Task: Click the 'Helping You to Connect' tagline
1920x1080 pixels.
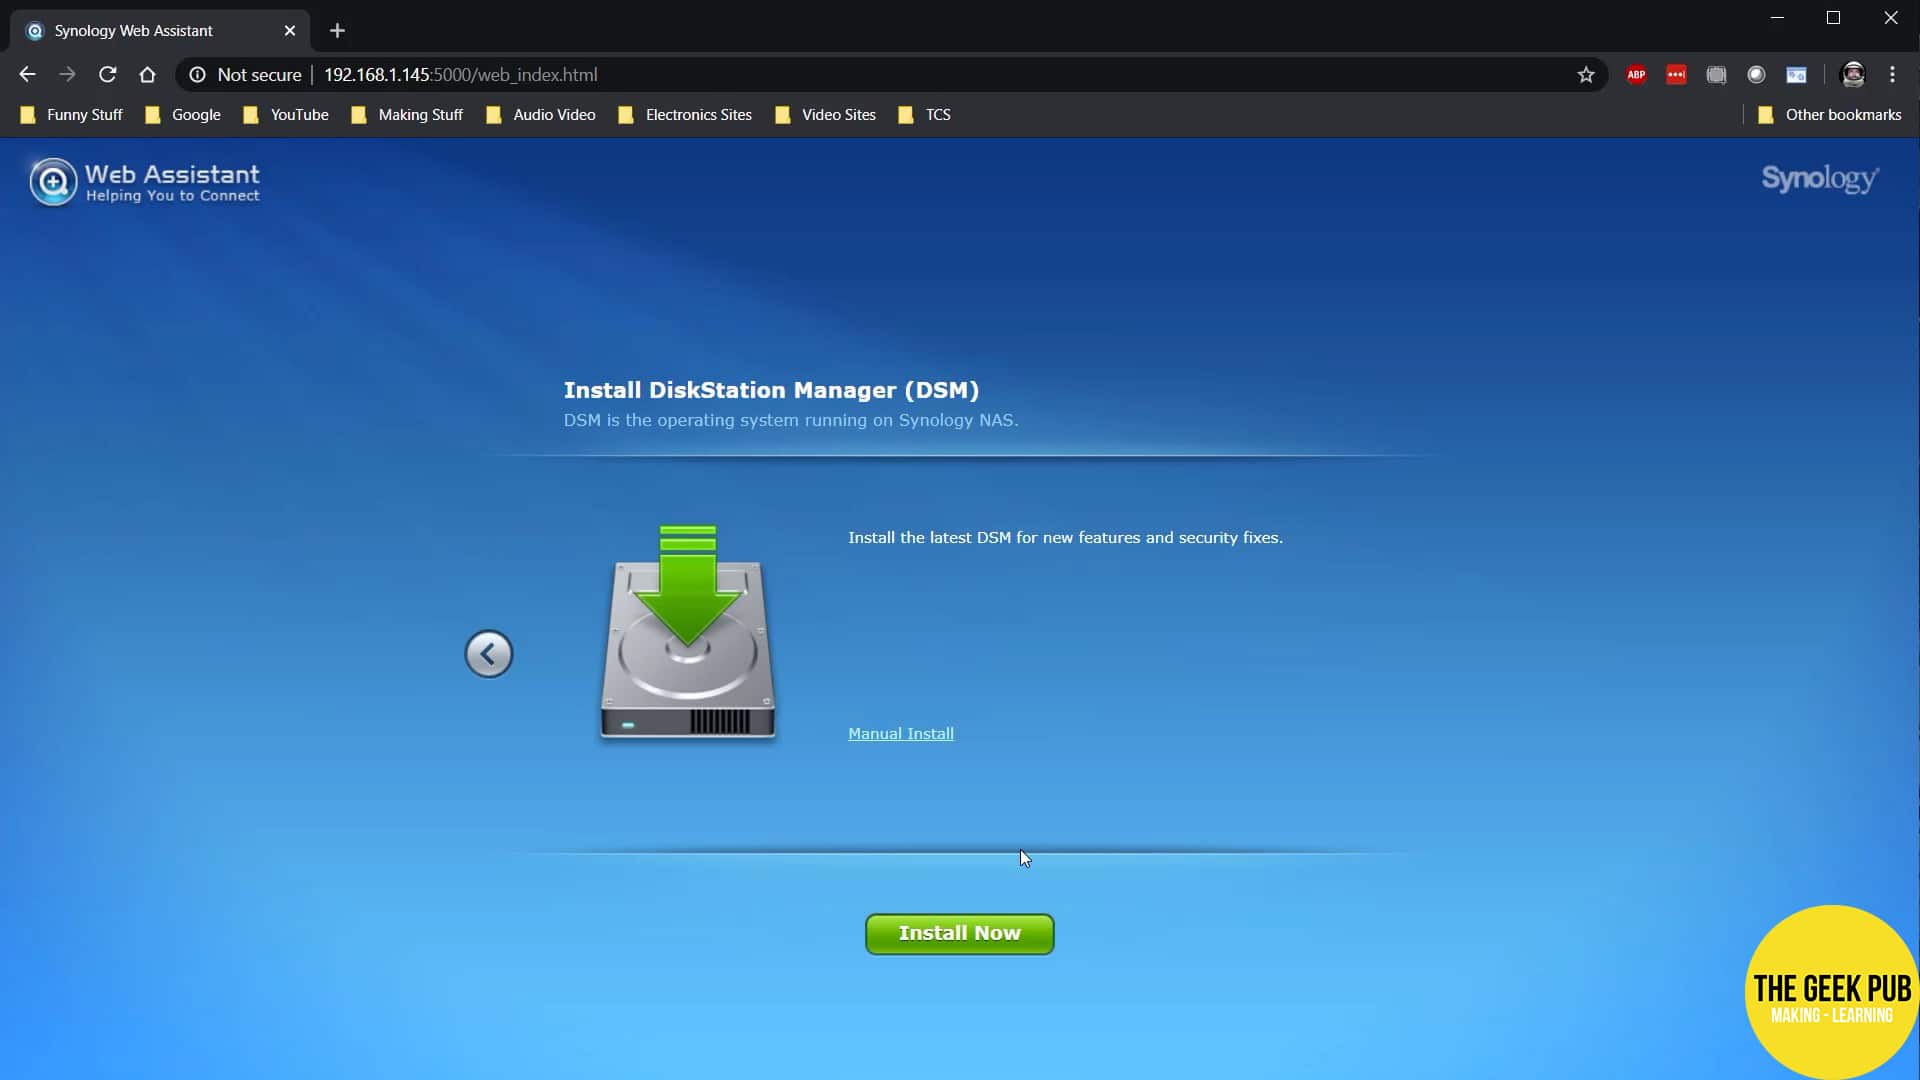Action: coord(172,196)
